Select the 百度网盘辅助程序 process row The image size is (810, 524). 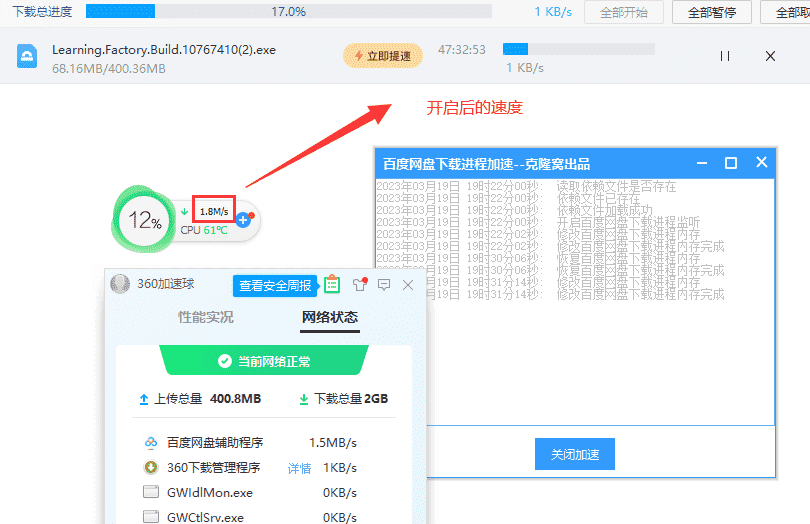[x=250, y=442]
